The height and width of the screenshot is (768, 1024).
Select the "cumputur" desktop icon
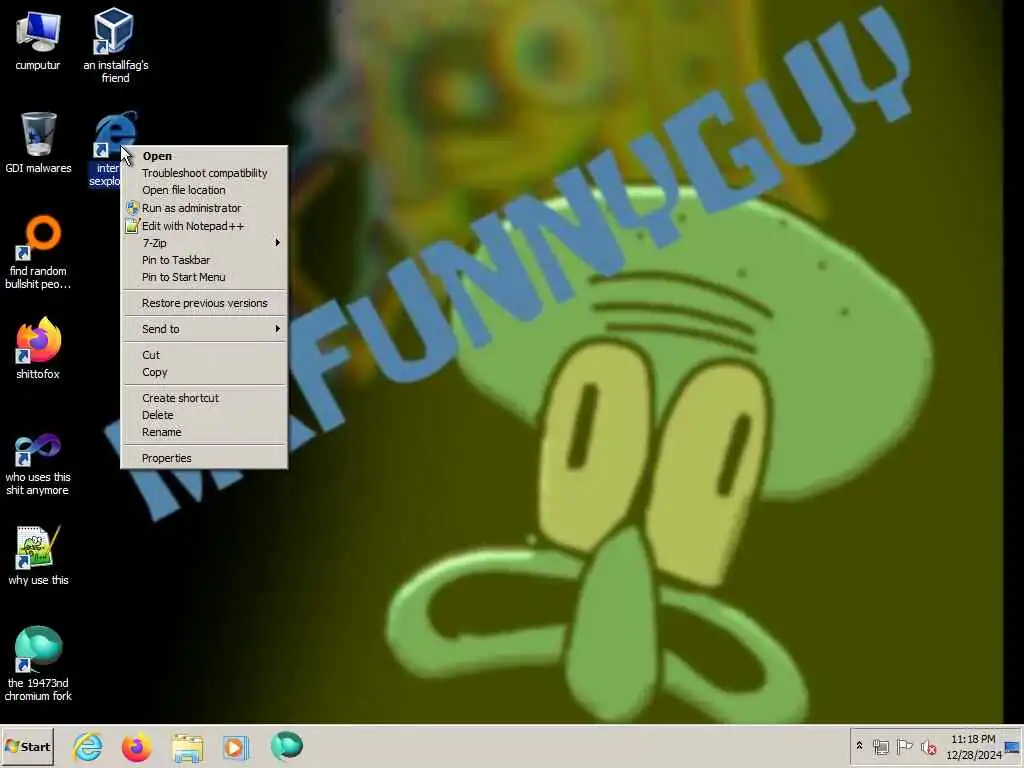pos(38,39)
